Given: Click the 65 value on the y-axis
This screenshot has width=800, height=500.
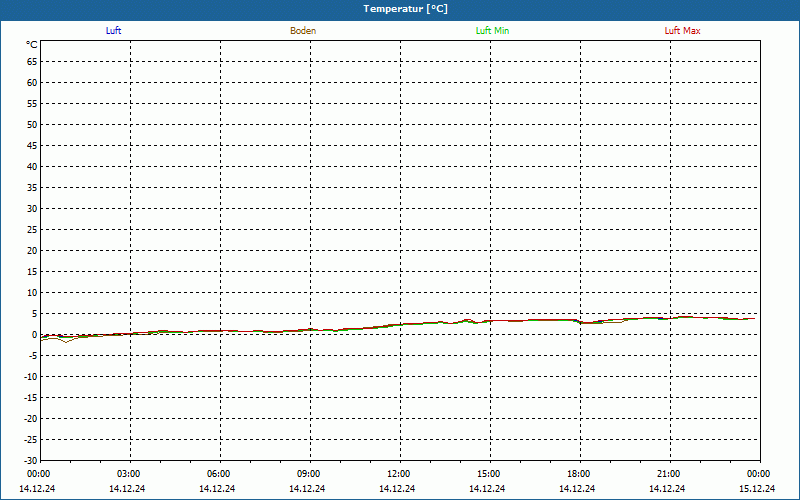Looking at the screenshot, I should pos(32,62).
